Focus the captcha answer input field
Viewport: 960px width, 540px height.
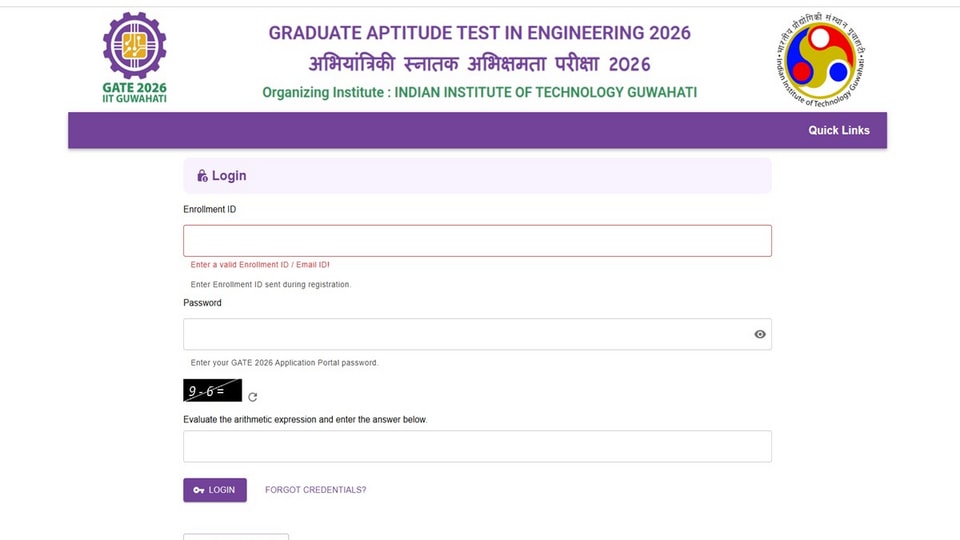(x=478, y=446)
